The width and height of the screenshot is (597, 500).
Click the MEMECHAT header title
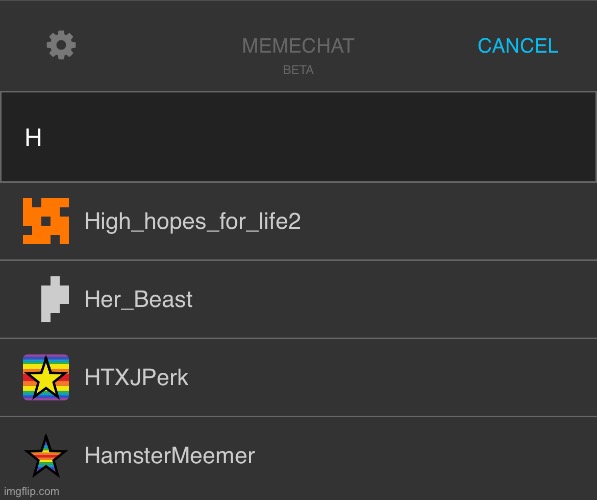point(298,46)
